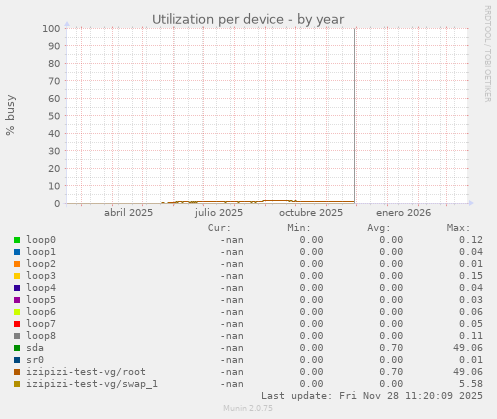The width and height of the screenshot is (497, 419).
Task: Click the sda dark green legend swatch
Action: point(17,348)
